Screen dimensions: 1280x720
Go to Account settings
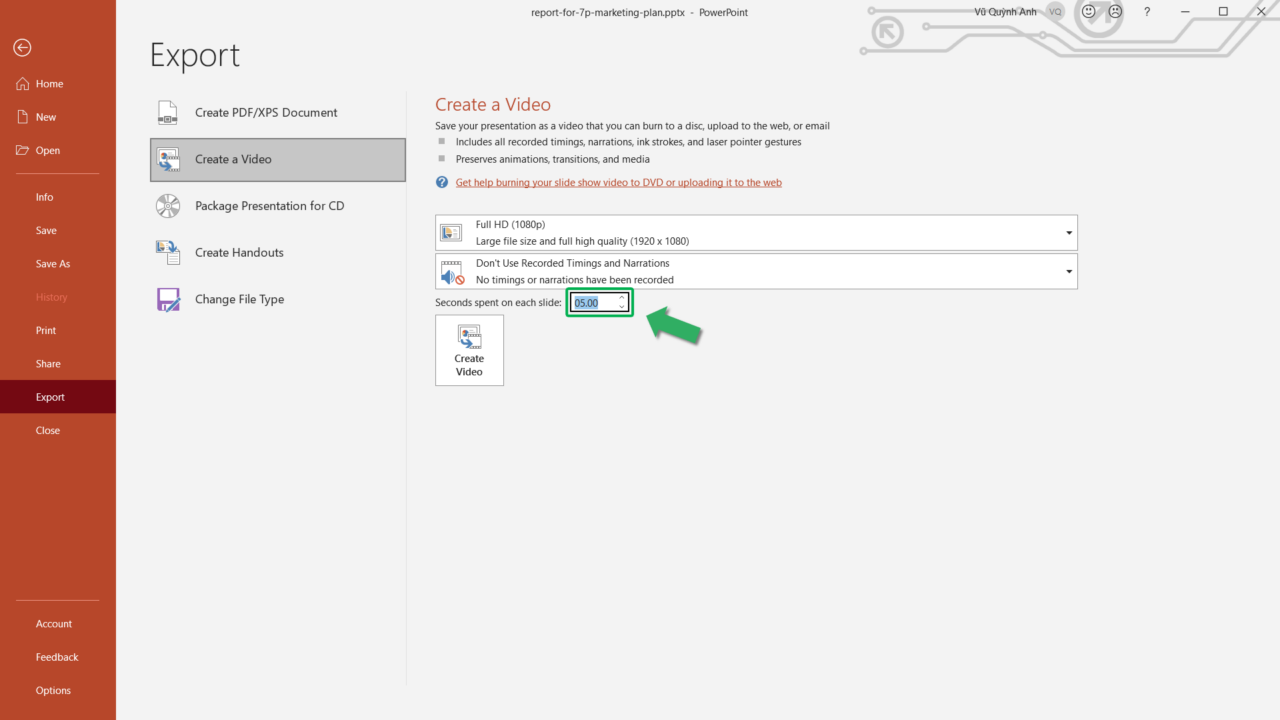54,623
